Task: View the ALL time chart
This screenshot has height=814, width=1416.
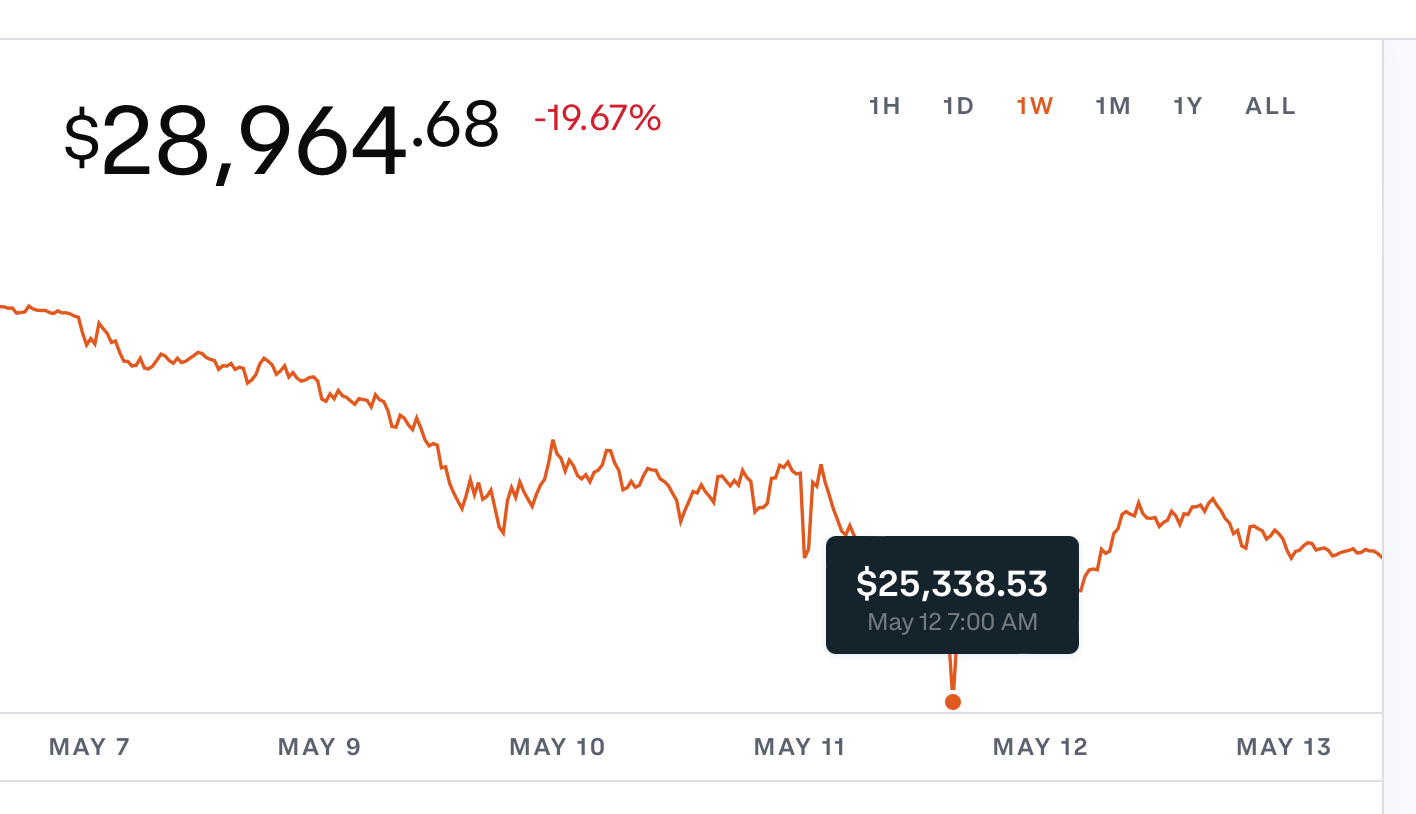Action: coord(1269,105)
